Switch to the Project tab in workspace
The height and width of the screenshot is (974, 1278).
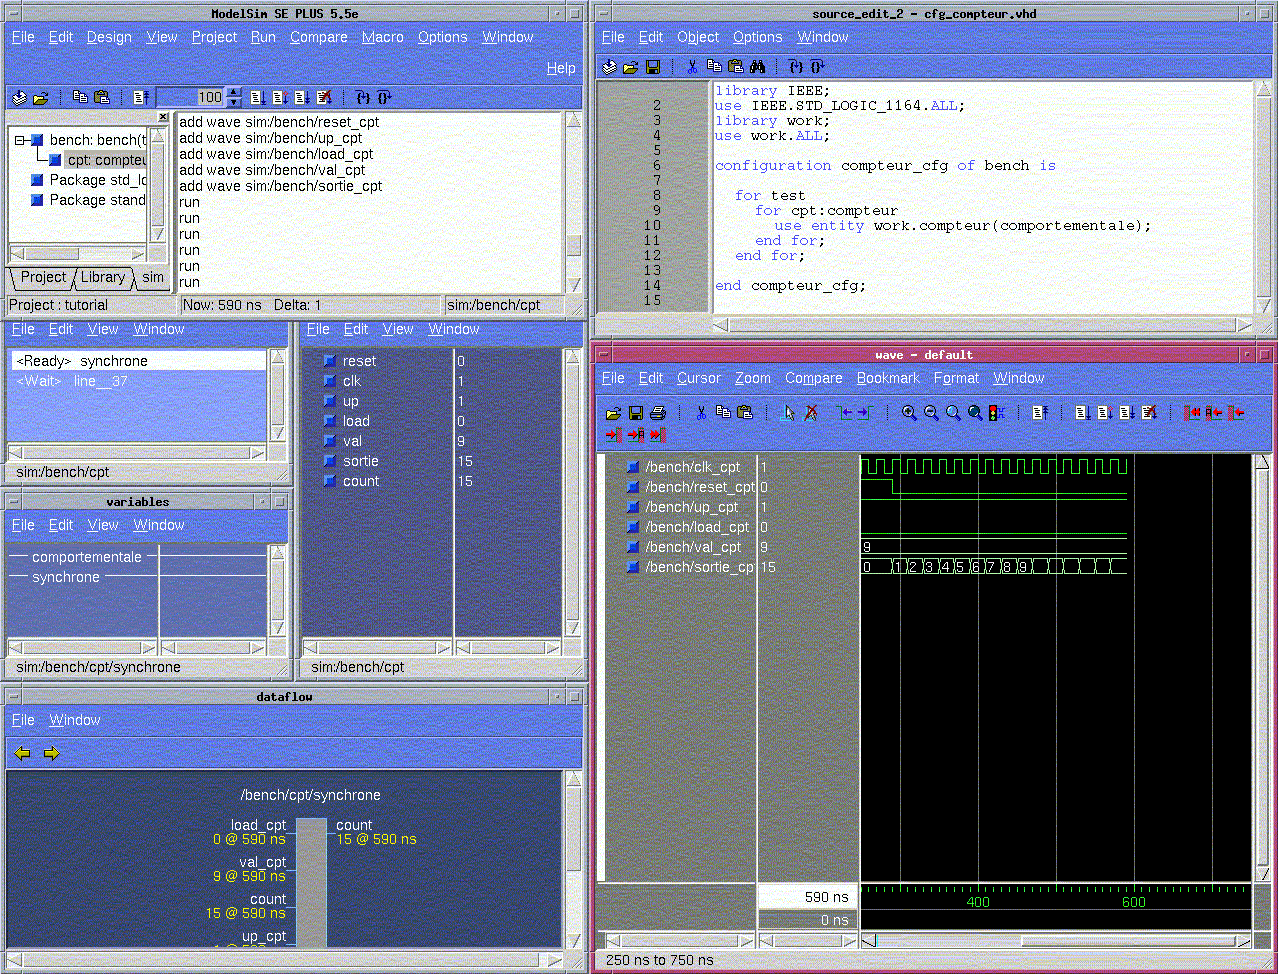pyautogui.click(x=43, y=277)
